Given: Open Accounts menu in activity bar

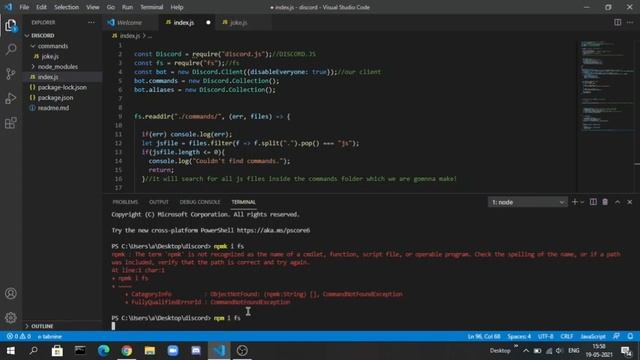Looking at the screenshot, I should [11, 293].
